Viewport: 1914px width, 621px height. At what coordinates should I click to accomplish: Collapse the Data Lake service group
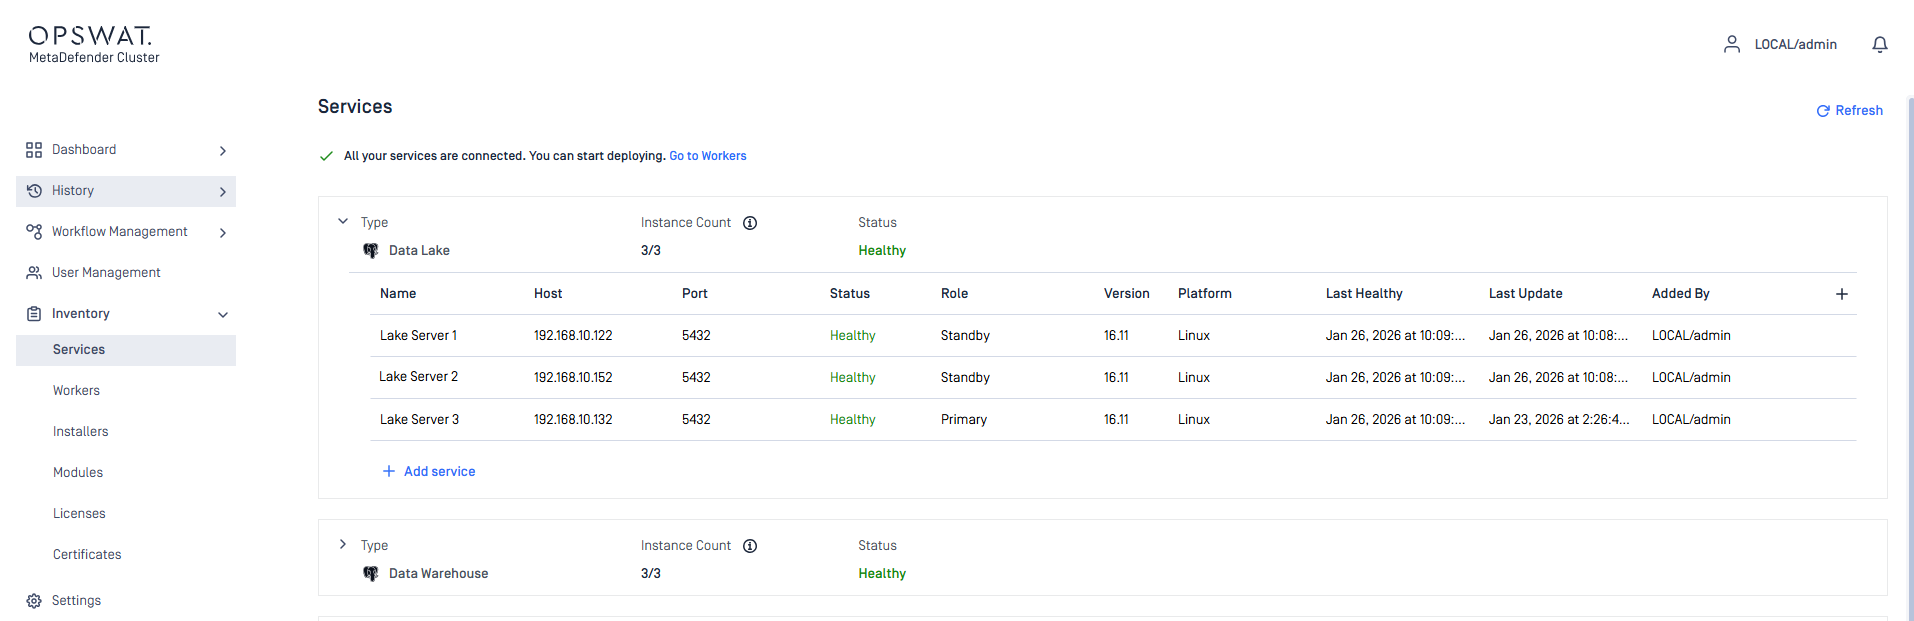[343, 222]
